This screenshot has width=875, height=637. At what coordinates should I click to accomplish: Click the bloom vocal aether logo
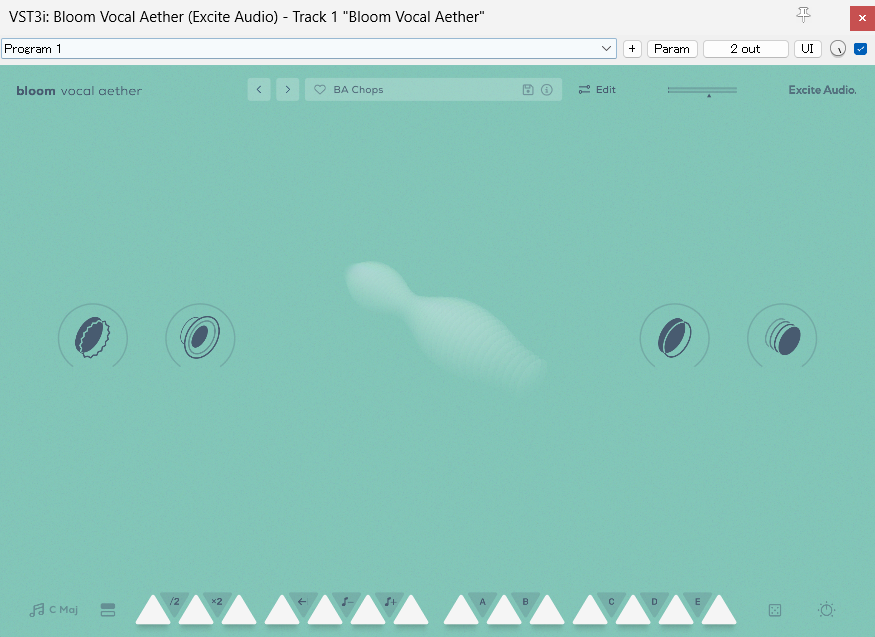point(79,90)
